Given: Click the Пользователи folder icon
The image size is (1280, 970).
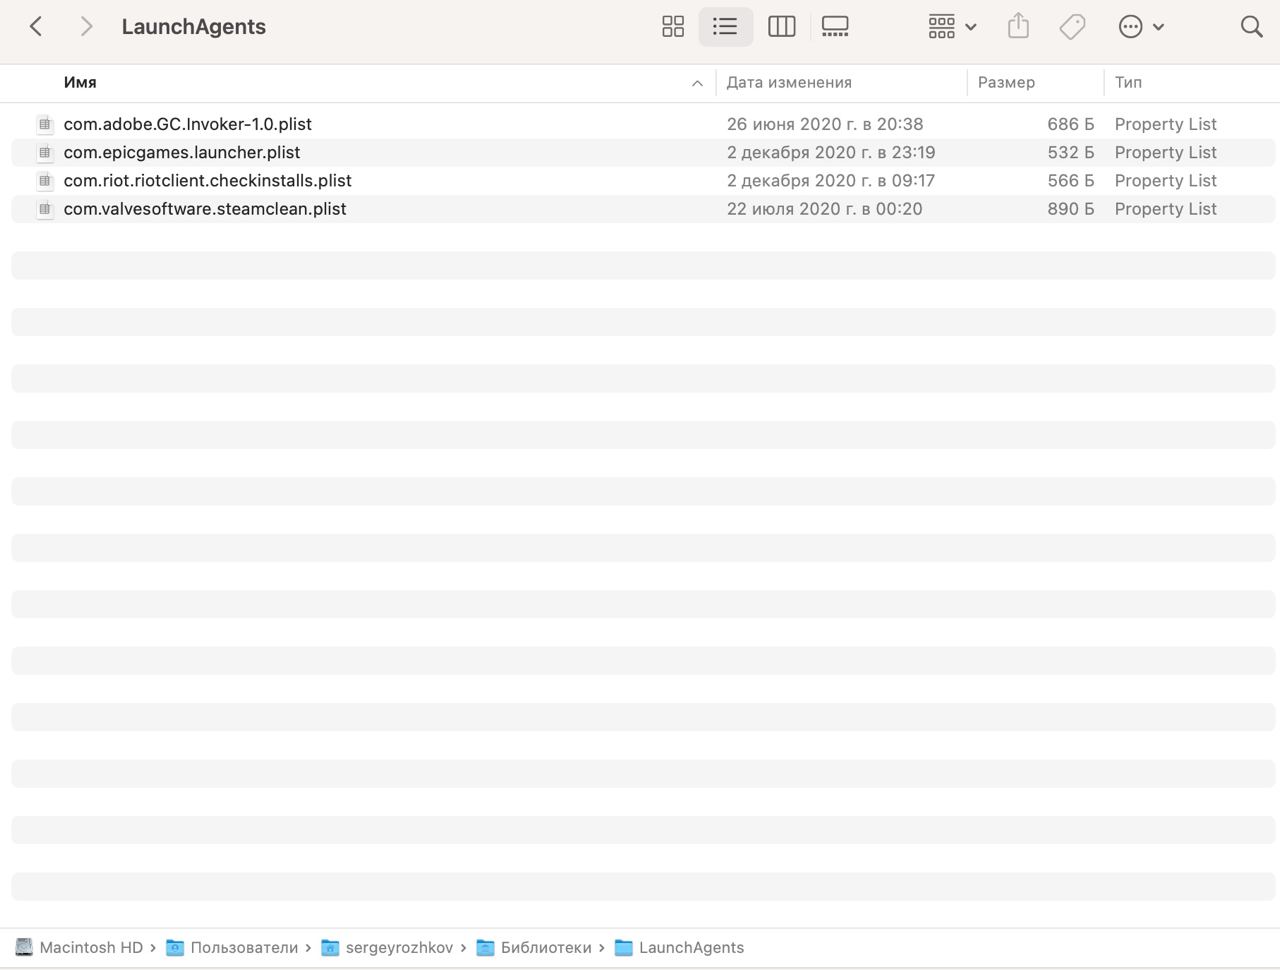Looking at the screenshot, I should click(175, 947).
